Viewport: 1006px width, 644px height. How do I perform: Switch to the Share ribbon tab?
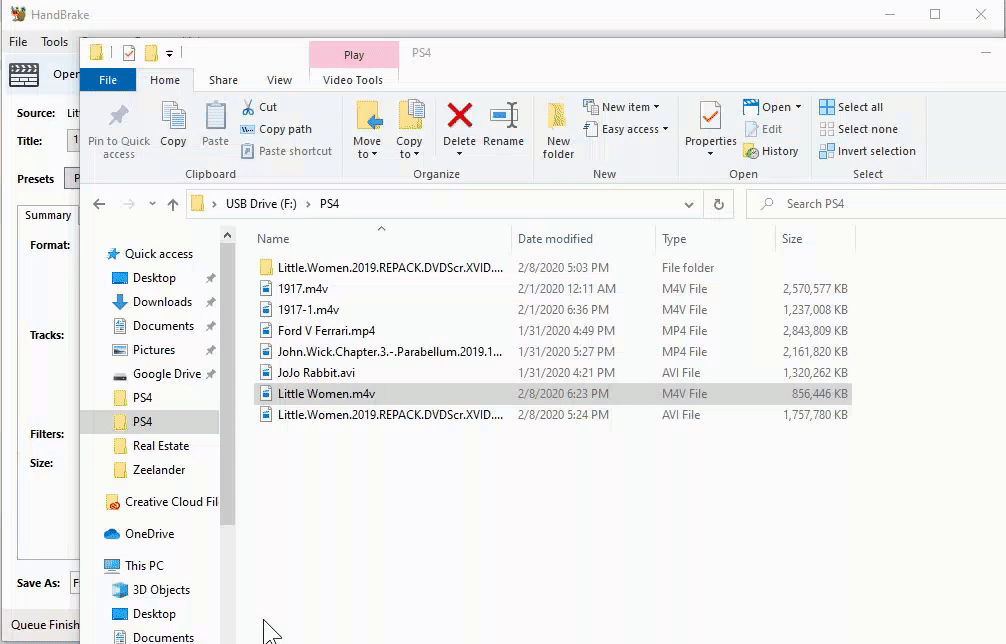point(223,80)
